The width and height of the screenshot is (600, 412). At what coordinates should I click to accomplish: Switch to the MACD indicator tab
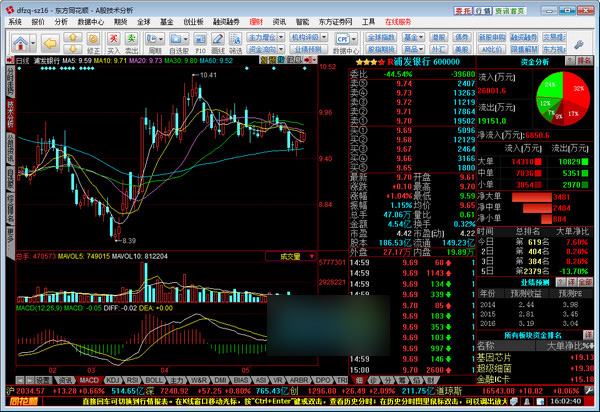click(x=89, y=380)
